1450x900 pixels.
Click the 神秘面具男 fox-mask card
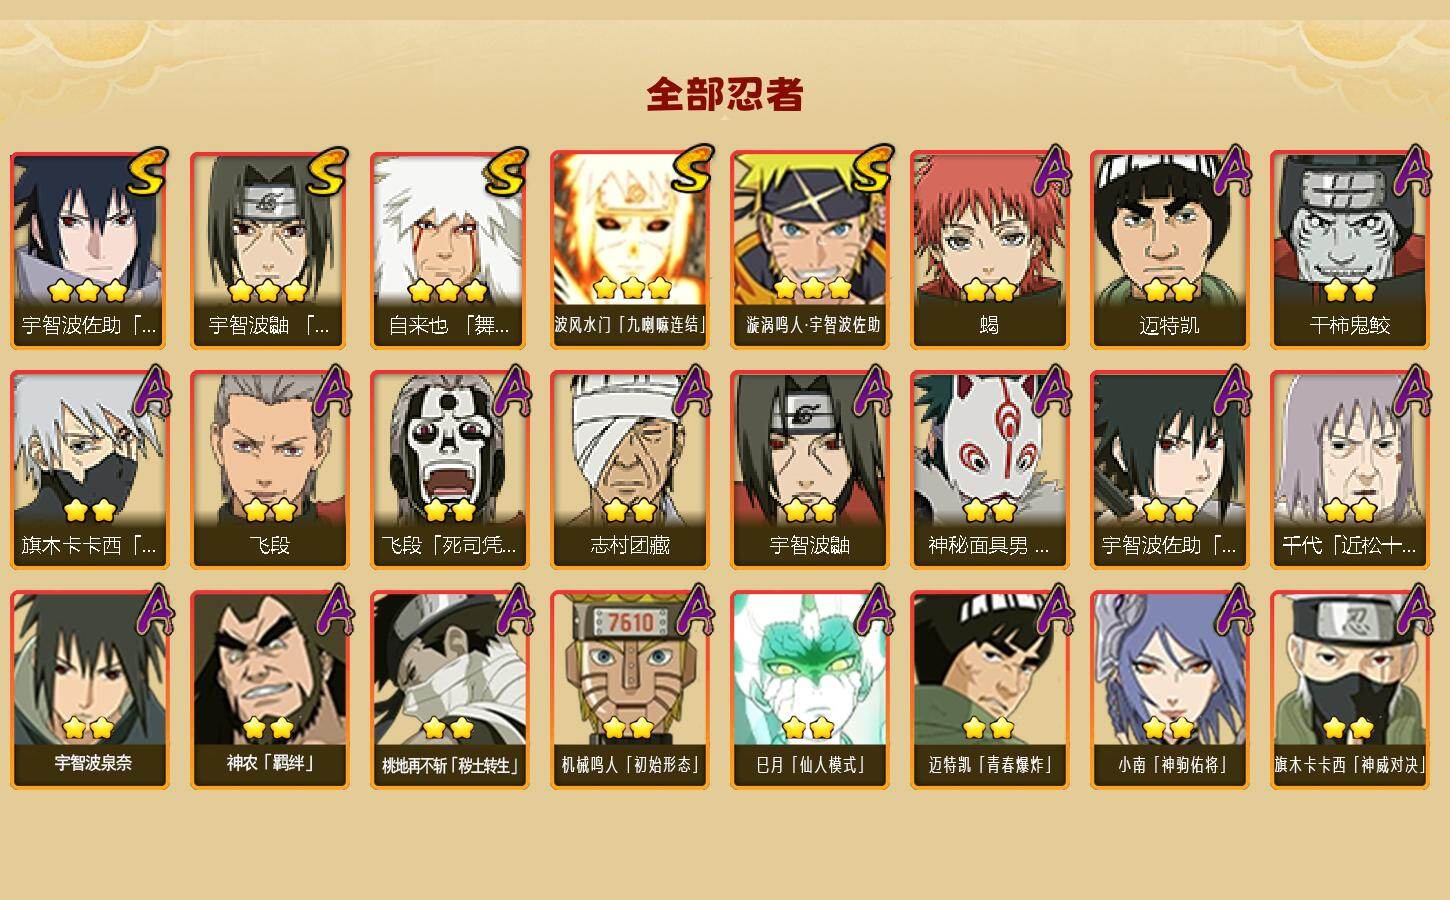989,470
